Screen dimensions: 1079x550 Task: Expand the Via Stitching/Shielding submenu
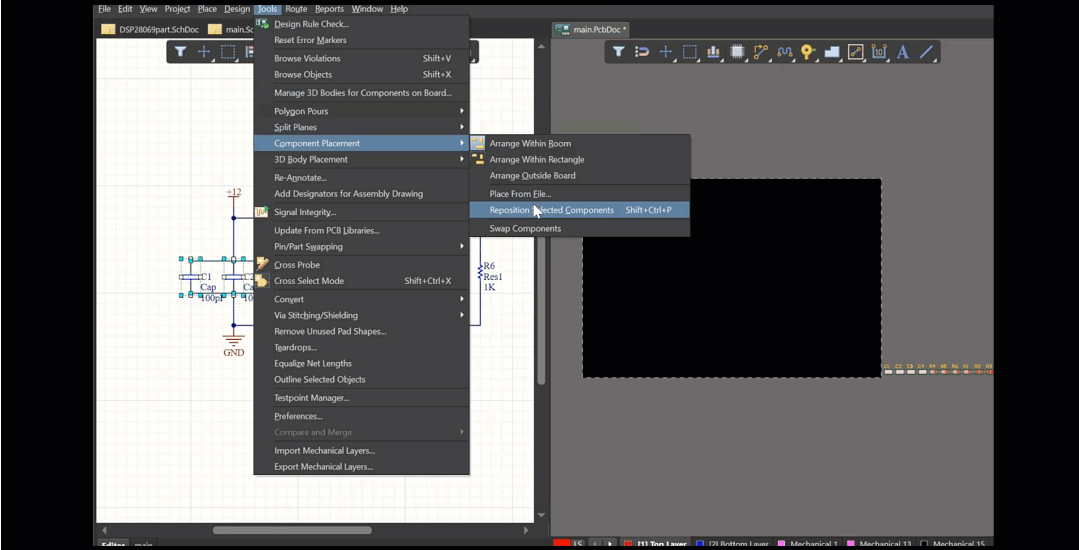tap(361, 315)
